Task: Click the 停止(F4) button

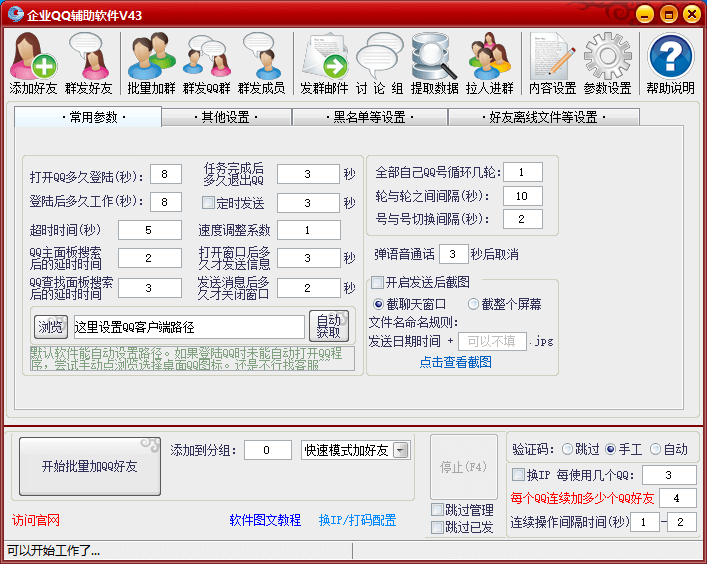Action: [464, 467]
